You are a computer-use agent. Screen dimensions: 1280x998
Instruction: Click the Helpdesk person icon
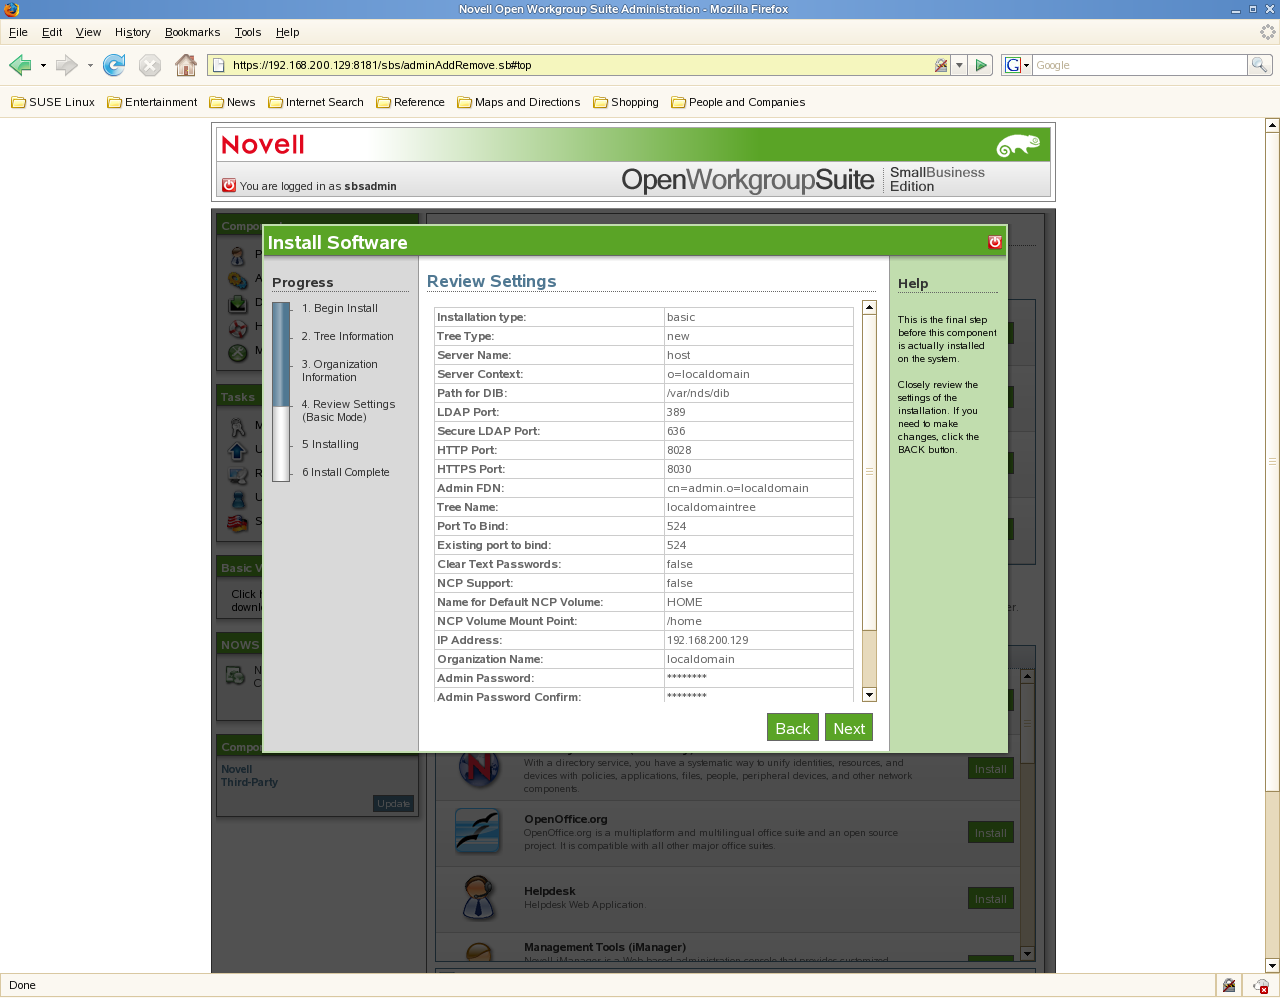coord(478,897)
